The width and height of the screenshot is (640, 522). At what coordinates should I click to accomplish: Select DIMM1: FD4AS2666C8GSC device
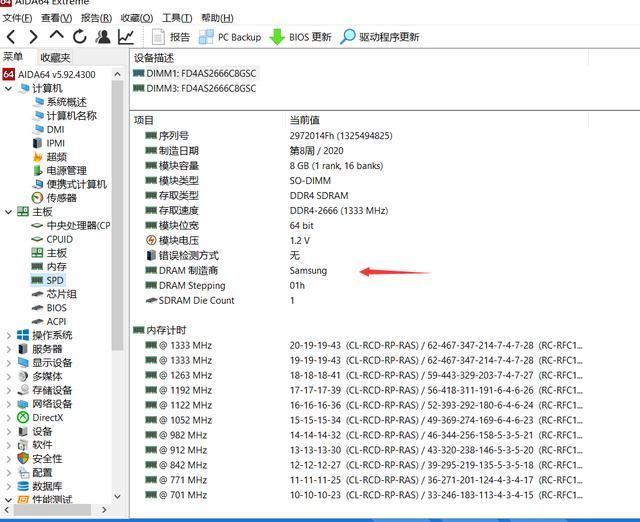(x=195, y=73)
